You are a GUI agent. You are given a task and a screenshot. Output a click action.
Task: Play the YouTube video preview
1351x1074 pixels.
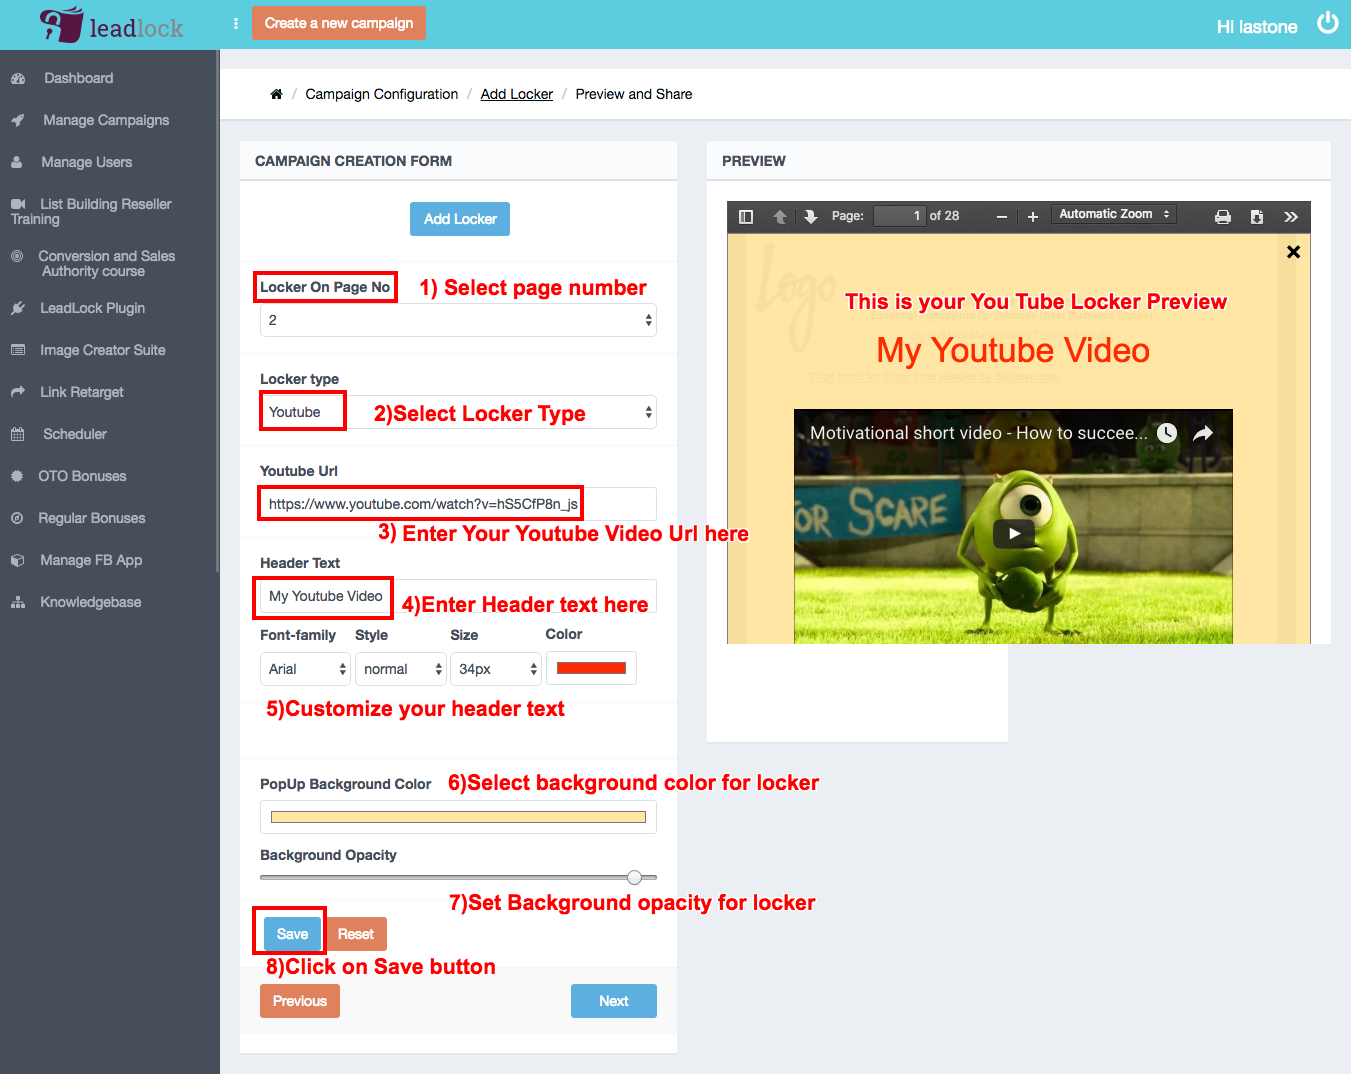point(1014,533)
